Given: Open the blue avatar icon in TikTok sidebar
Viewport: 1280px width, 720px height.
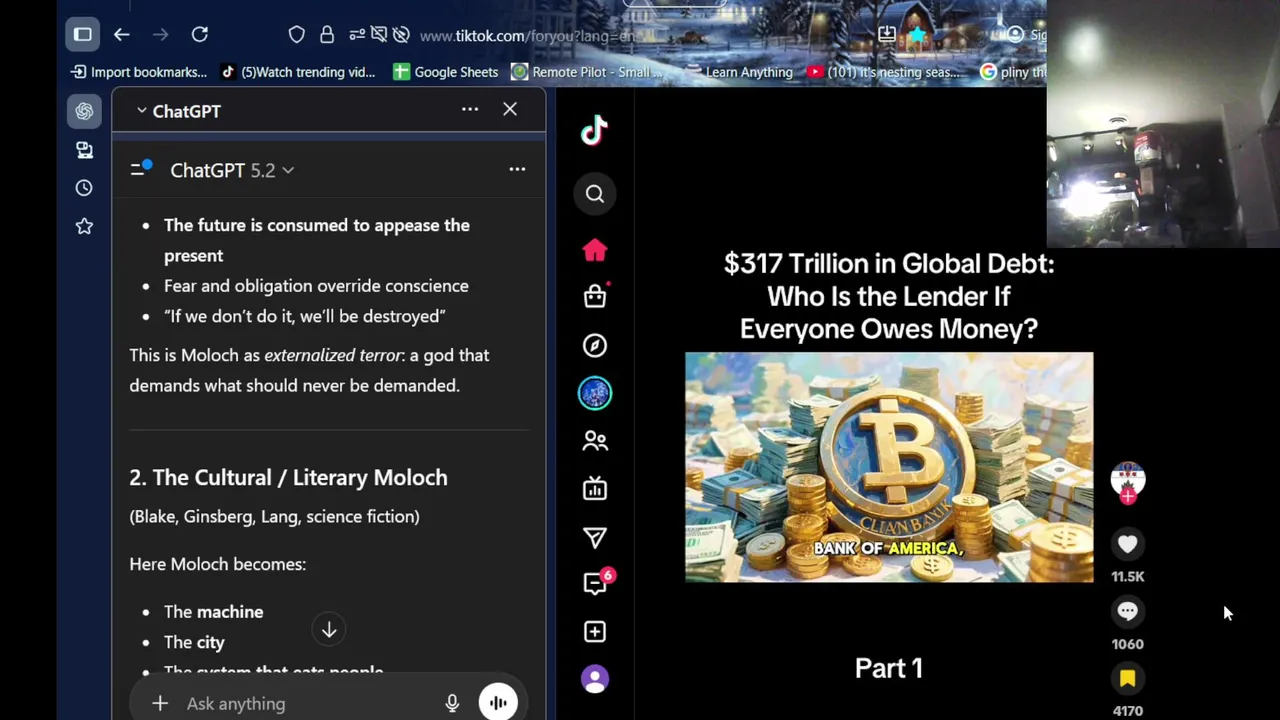Looking at the screenshot, I should coord(595,393).
